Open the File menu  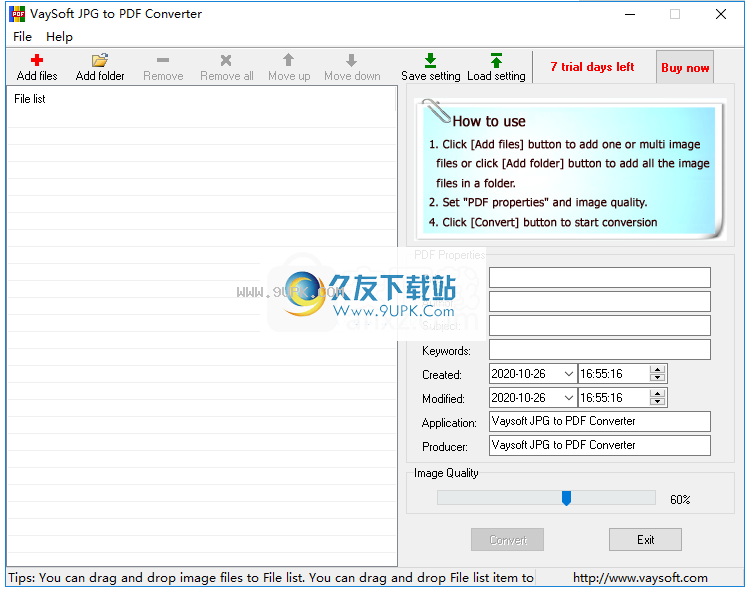click(x=22, y=37)
